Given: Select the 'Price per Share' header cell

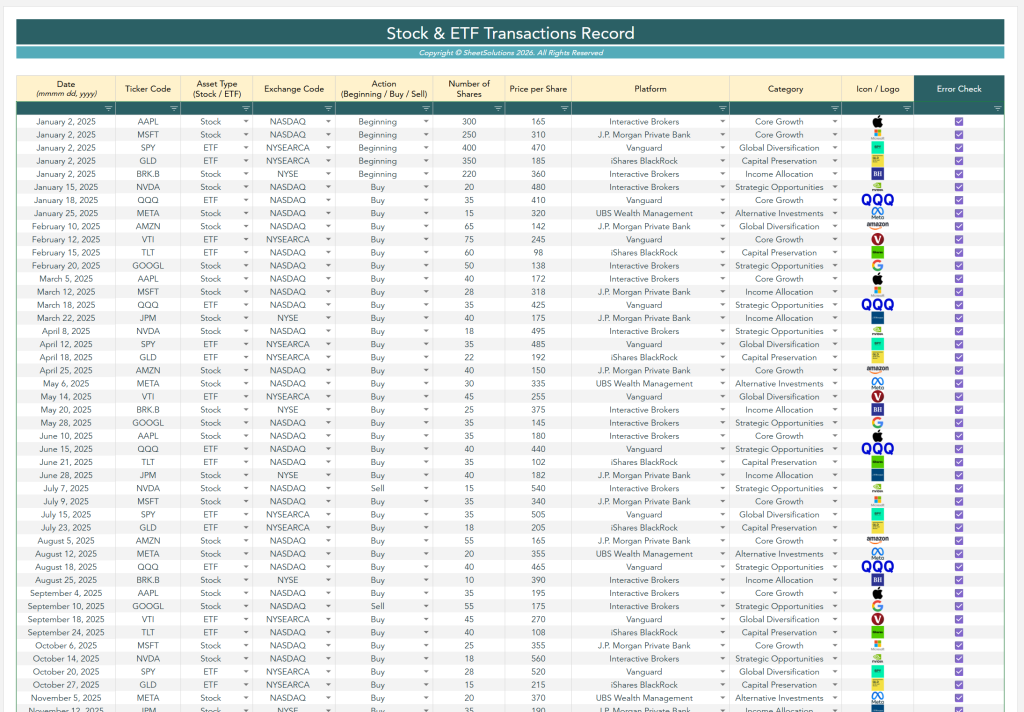Looking at the screenshot, I should (x=538, y=89).
